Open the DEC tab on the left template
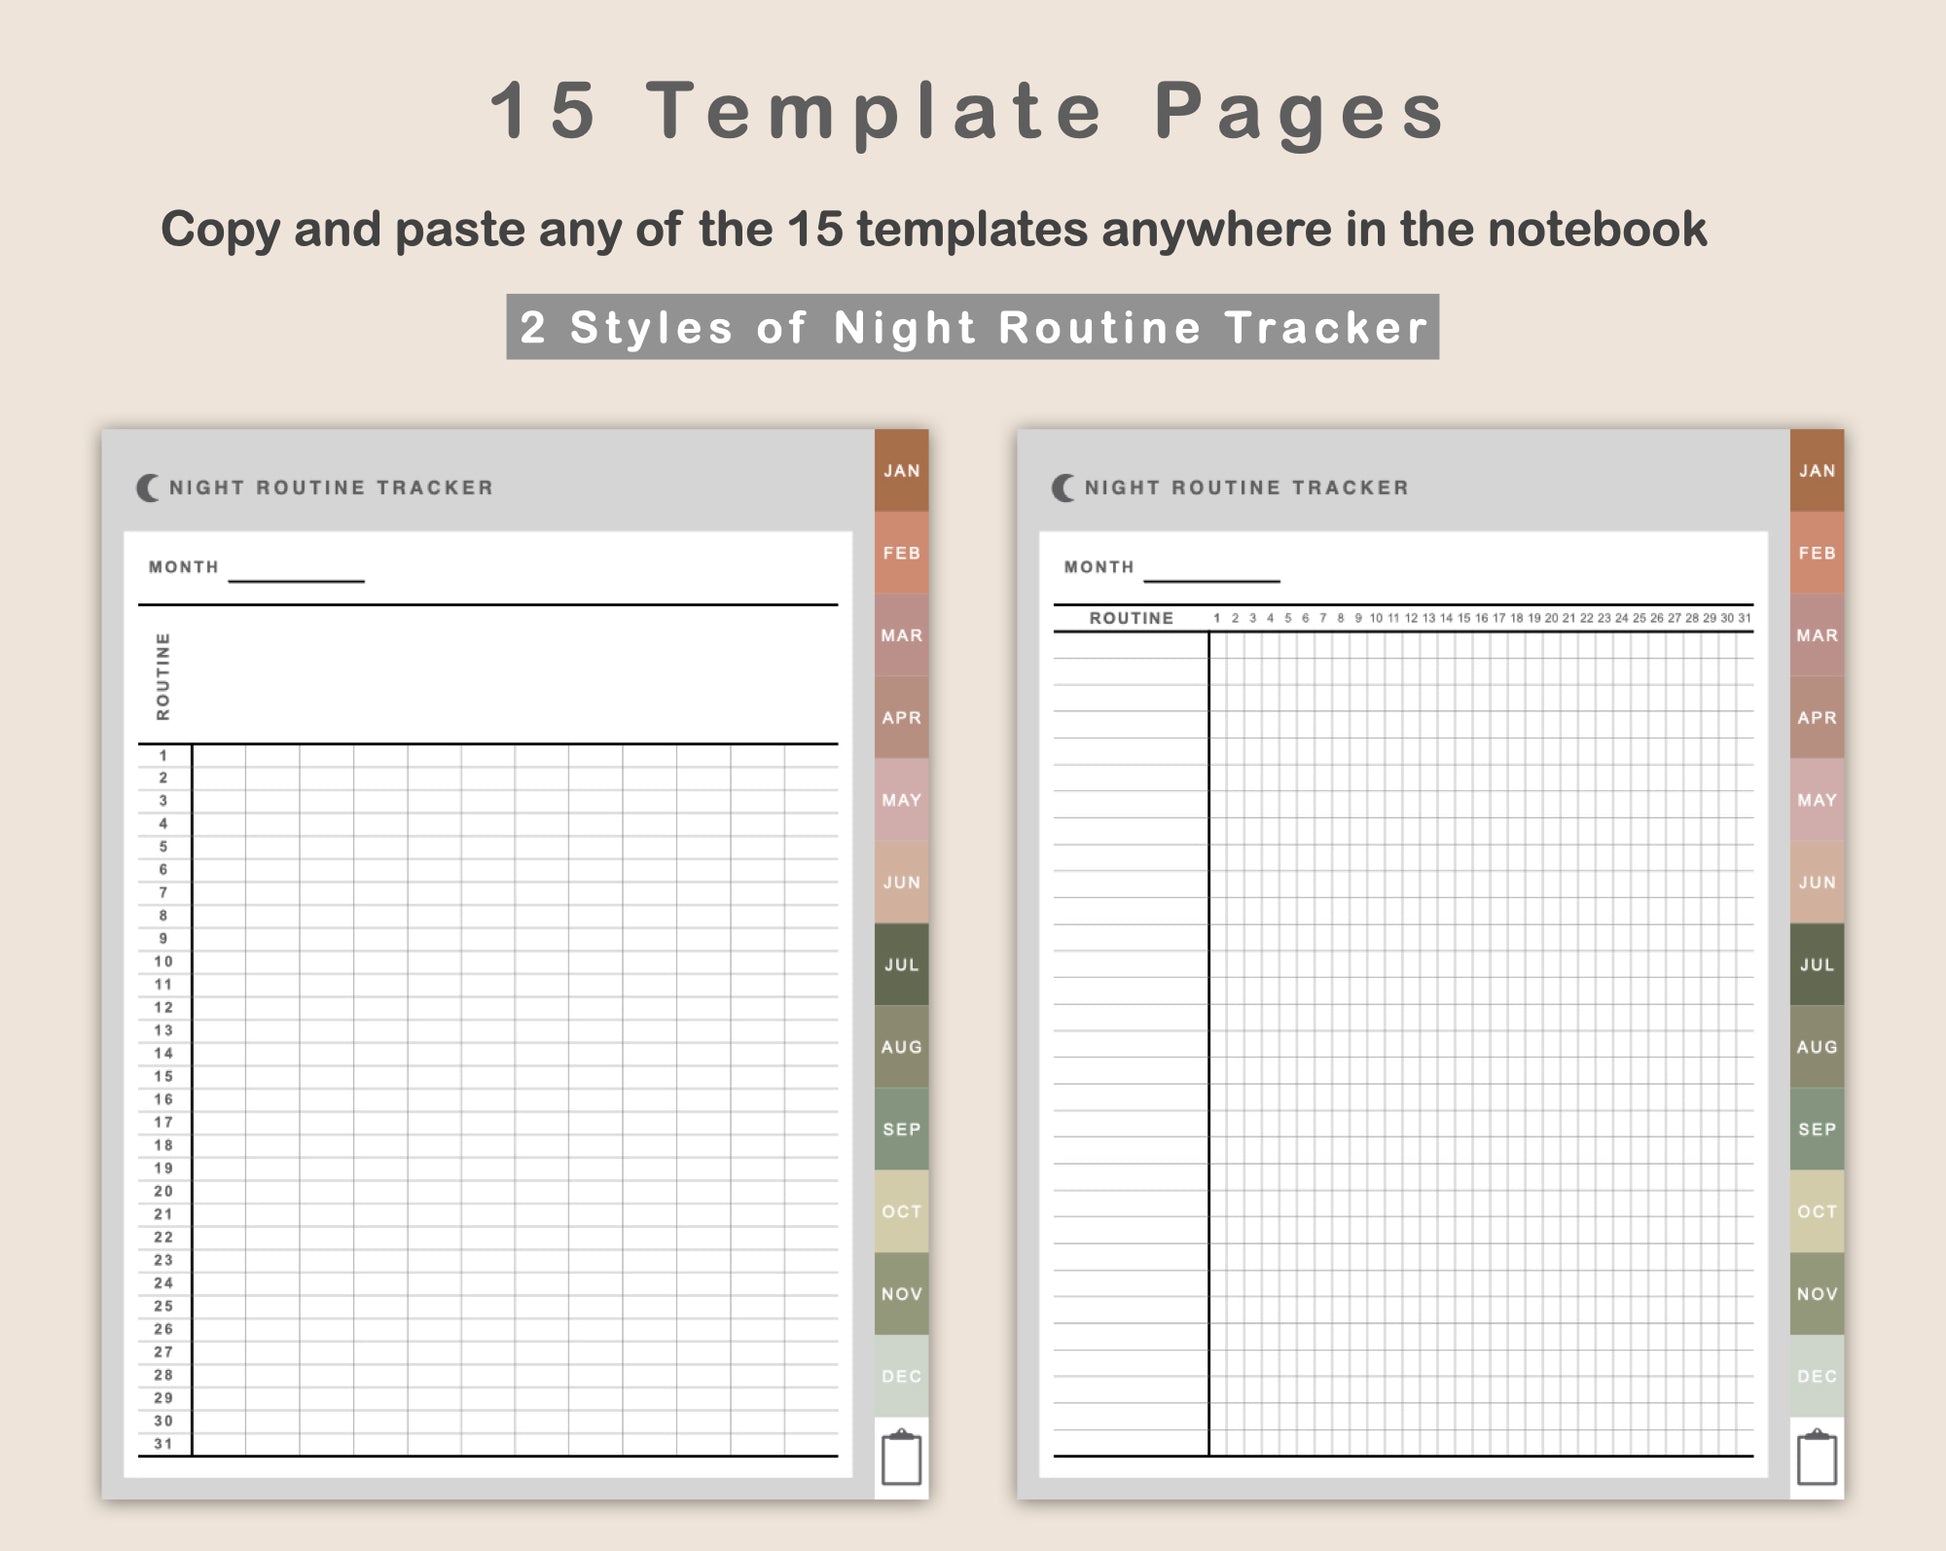This screenshot has width=1946, height=1551. (901, 1376)
